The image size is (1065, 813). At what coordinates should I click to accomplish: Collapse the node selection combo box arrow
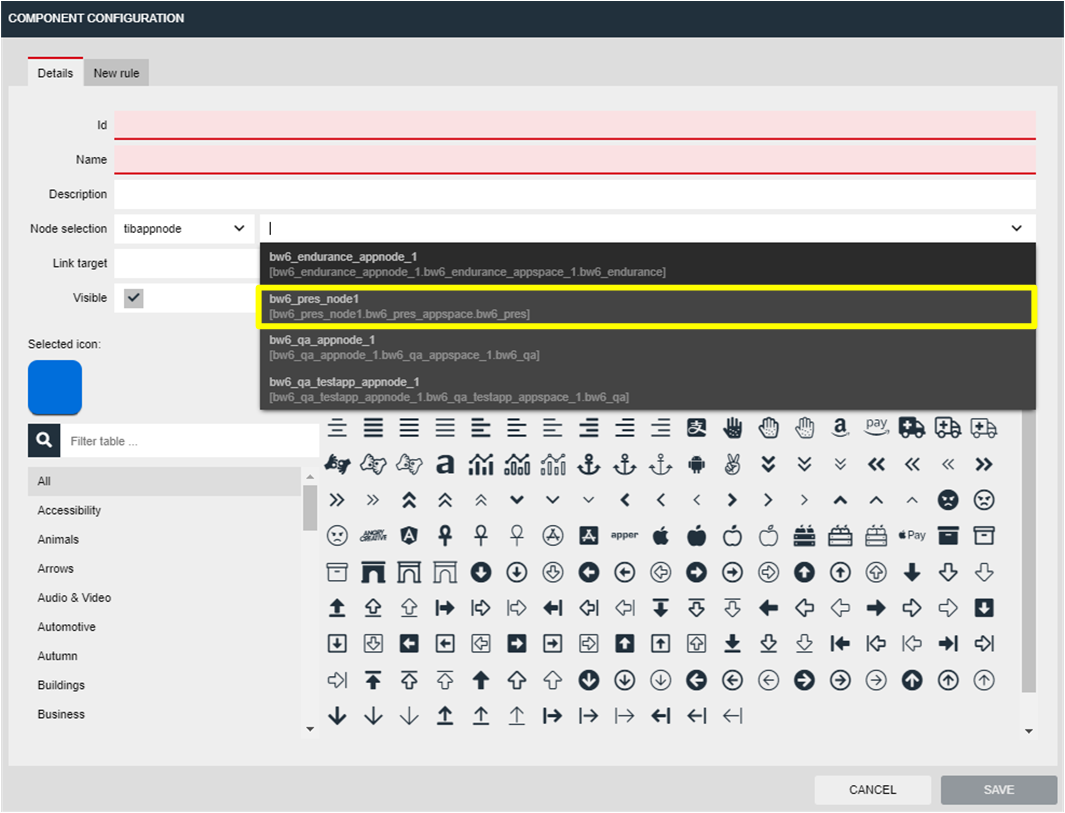[x=1016, y=228]
